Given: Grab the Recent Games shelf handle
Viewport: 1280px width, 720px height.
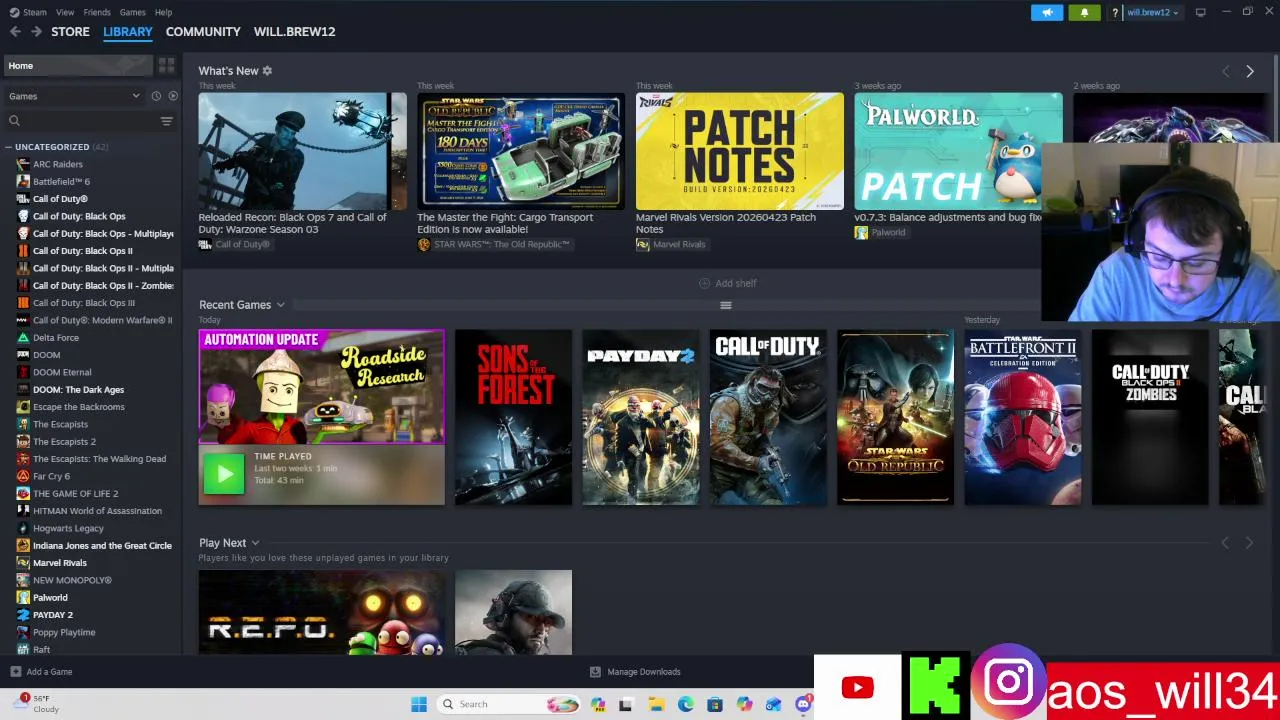Looking at the screenshot, I should click(x=726, y=306).
